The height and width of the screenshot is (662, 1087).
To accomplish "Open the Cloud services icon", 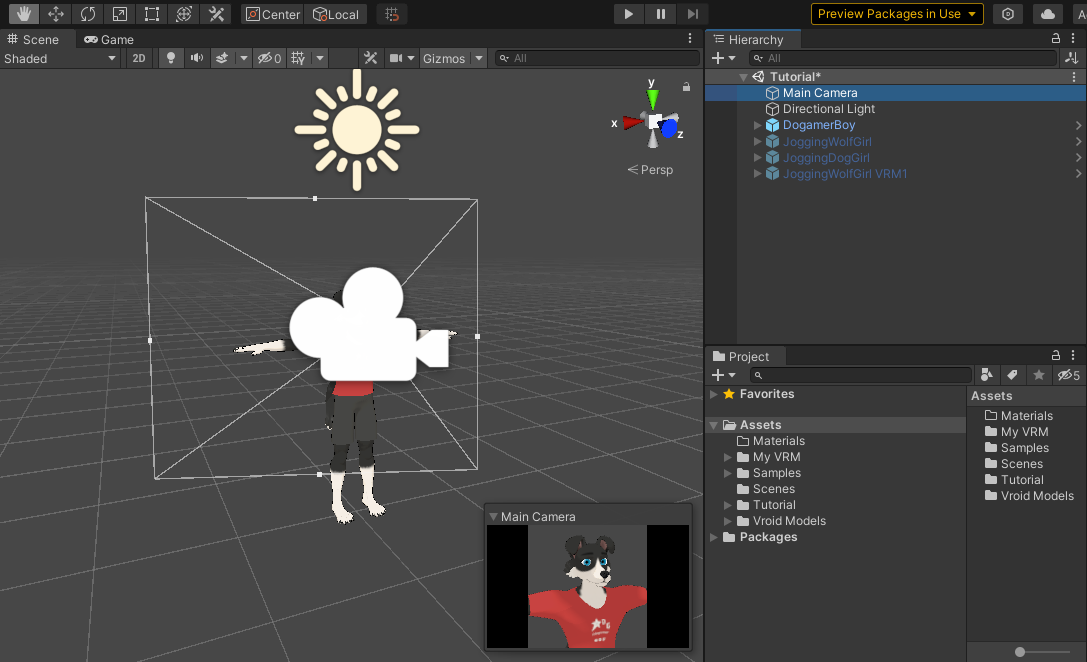I will (1047, 14).
